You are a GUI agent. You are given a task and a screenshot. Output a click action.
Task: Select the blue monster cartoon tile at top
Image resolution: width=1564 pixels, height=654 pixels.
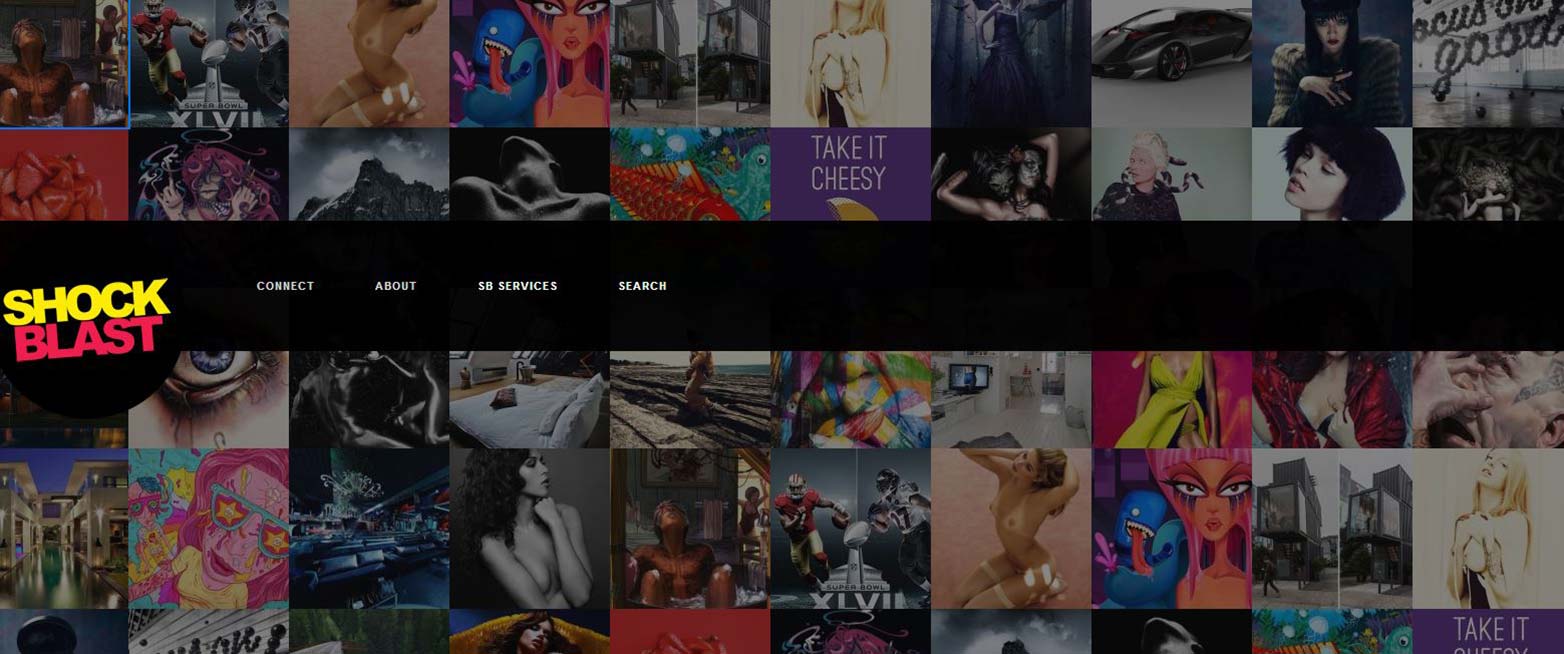[529, 63]
